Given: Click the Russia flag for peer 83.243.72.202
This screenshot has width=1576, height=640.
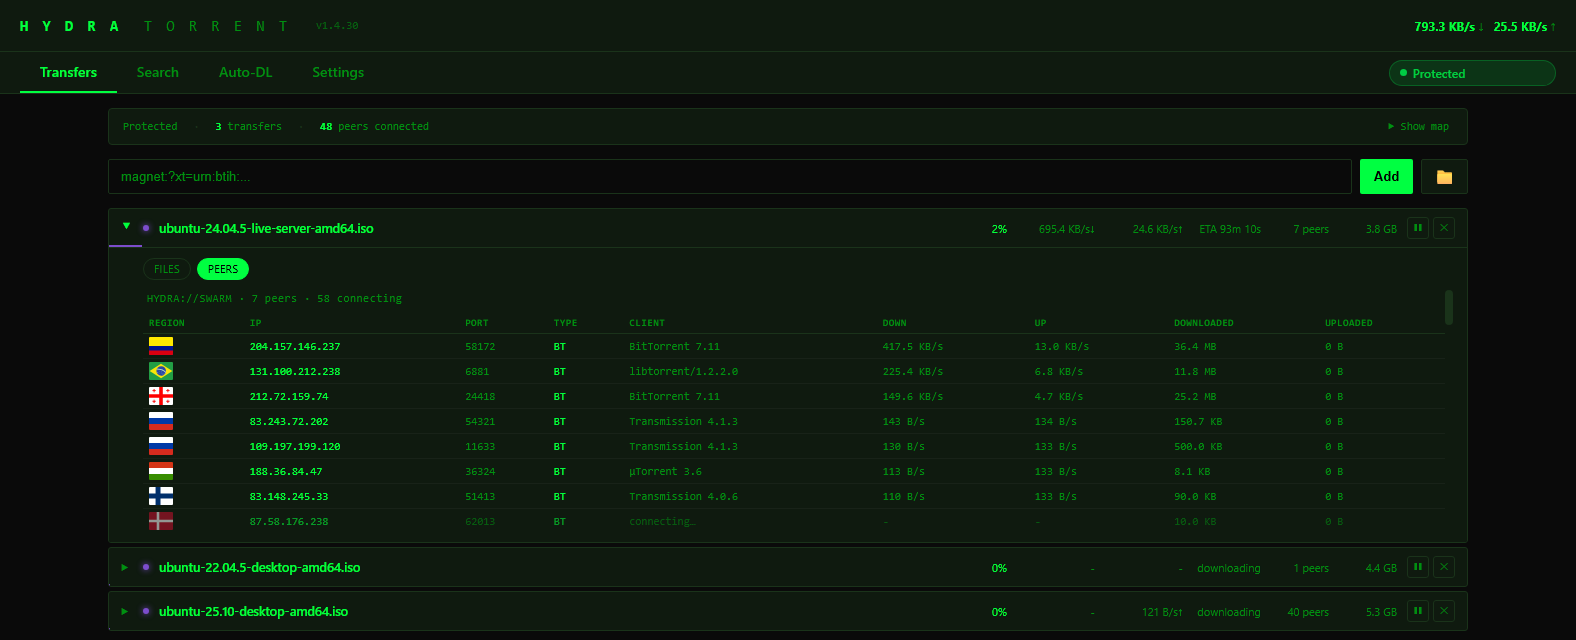Looking at the screenshot, I should 161,421.
